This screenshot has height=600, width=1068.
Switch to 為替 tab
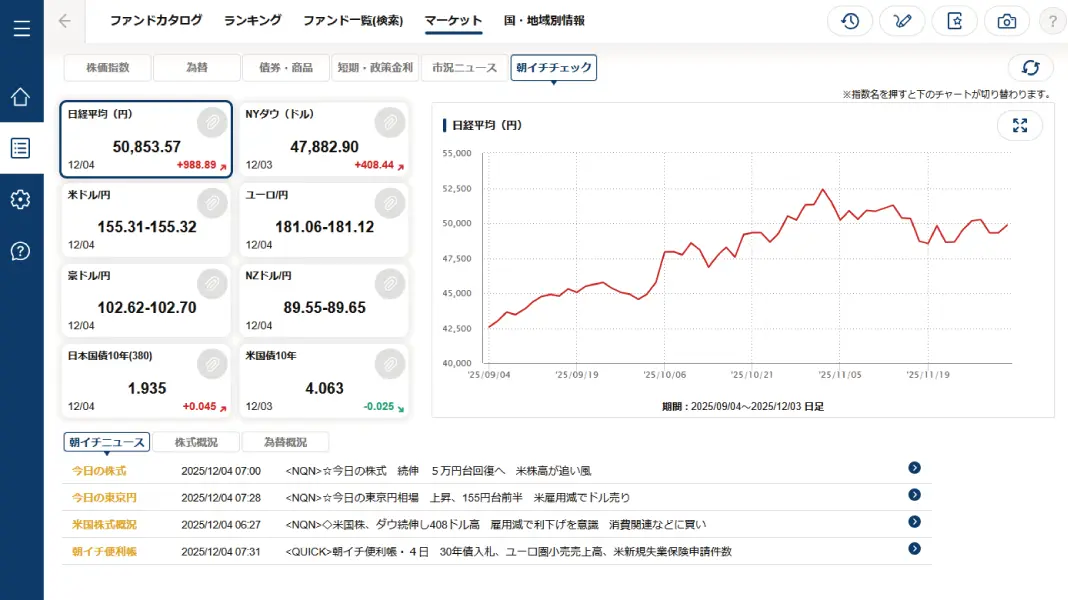tap(197, 67)
